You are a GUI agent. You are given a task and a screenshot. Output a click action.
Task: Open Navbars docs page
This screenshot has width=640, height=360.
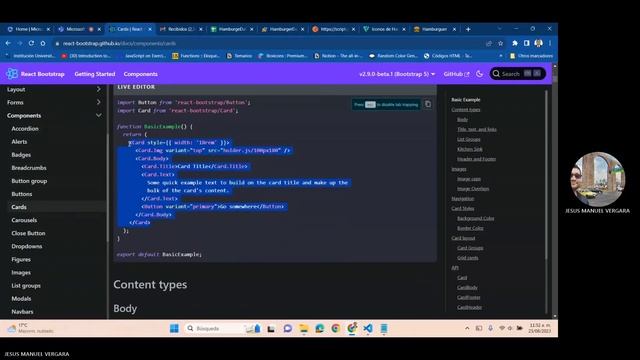coord(22,311)
